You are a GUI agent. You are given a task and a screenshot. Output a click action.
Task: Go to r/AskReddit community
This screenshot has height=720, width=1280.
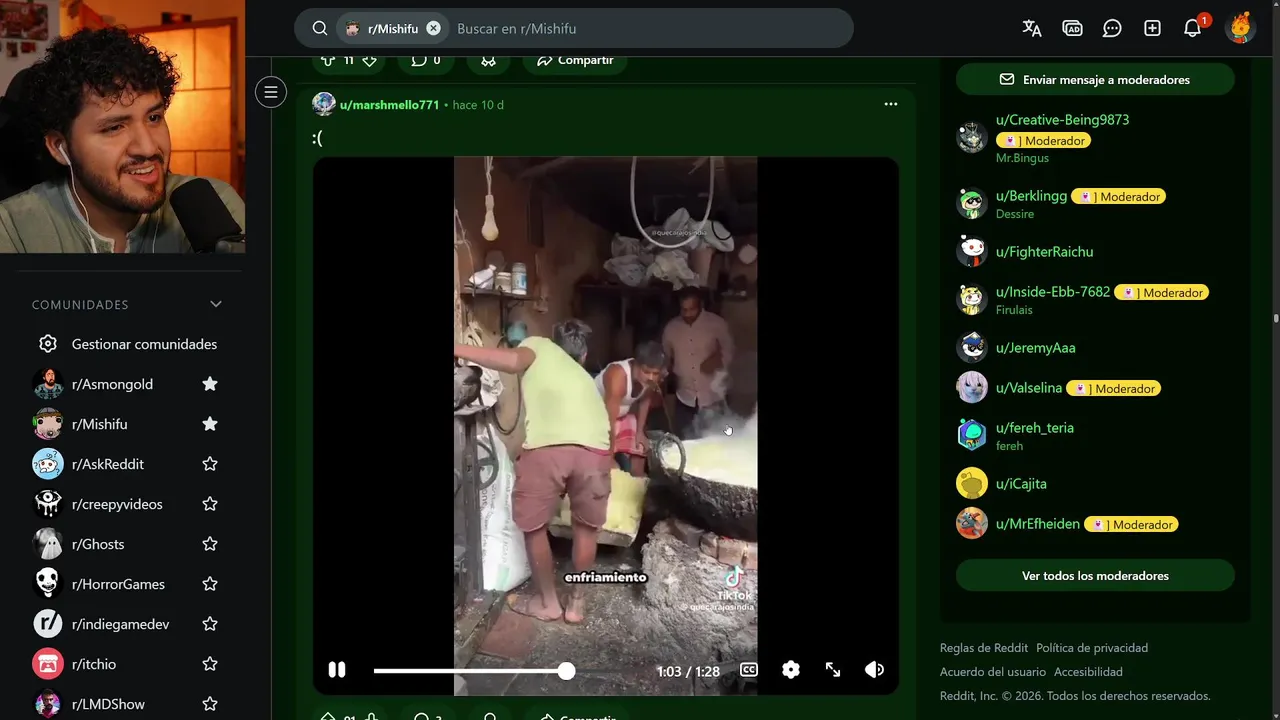click(108, 464)
